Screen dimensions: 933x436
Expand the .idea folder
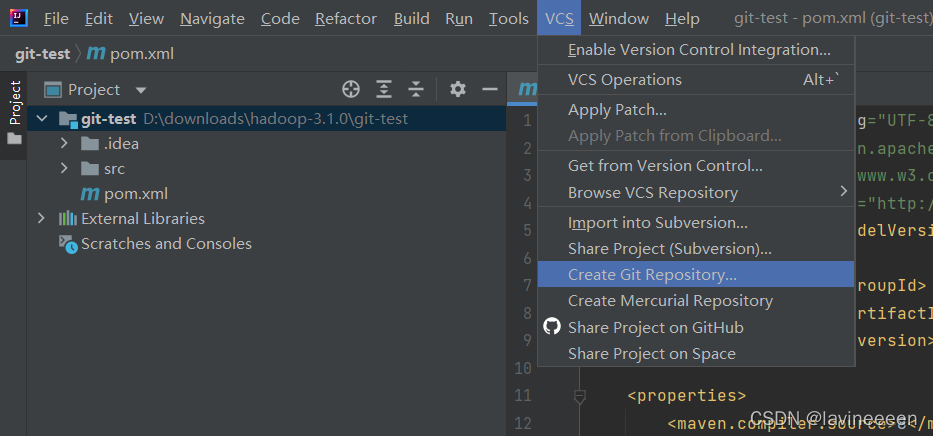pos(64,143)
